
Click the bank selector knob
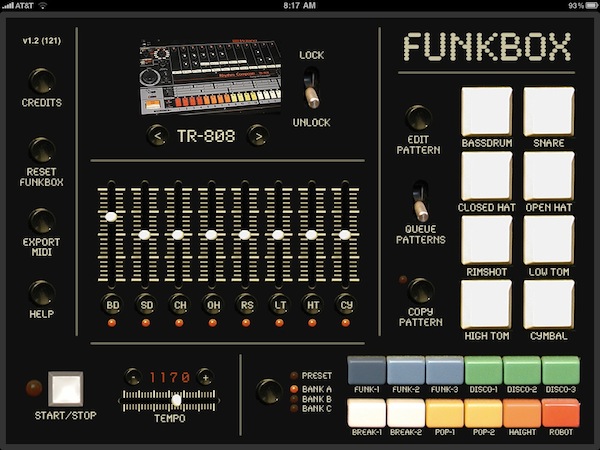click(269, 391)
